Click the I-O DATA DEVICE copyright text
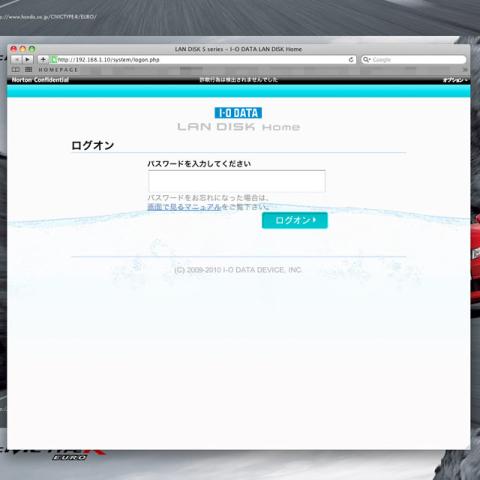 (238, 270)
